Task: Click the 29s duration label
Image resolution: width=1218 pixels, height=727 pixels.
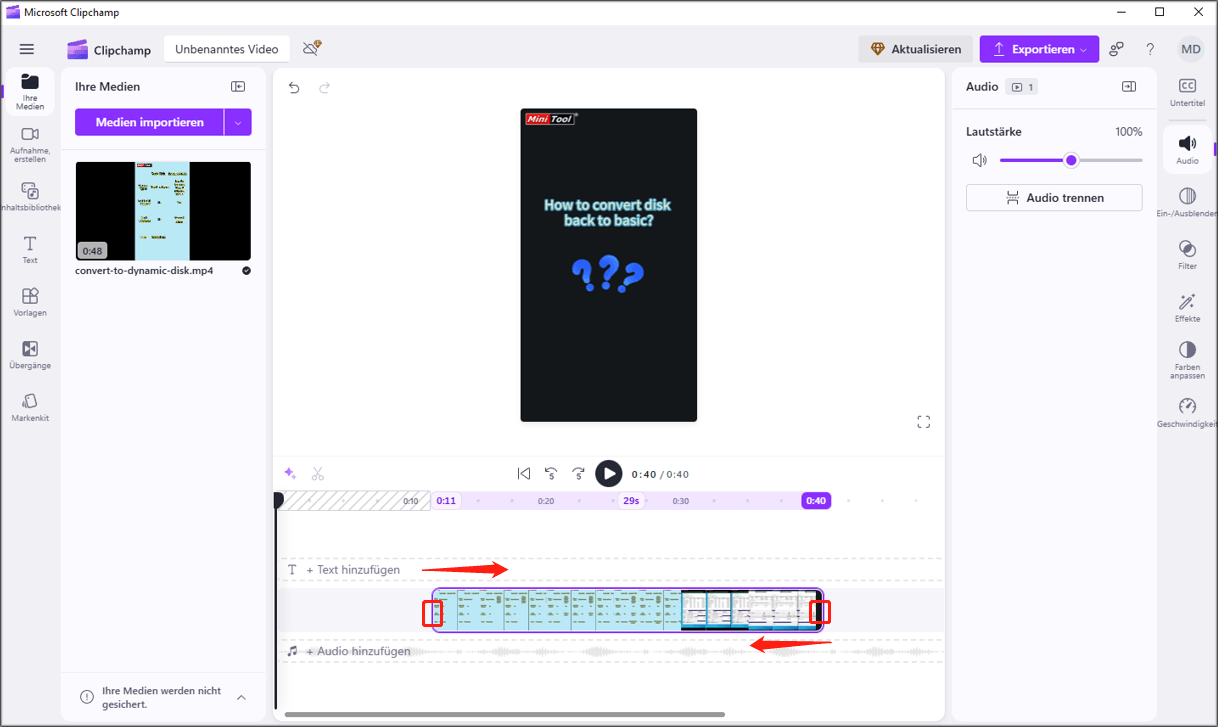Action: pos(631,501)
